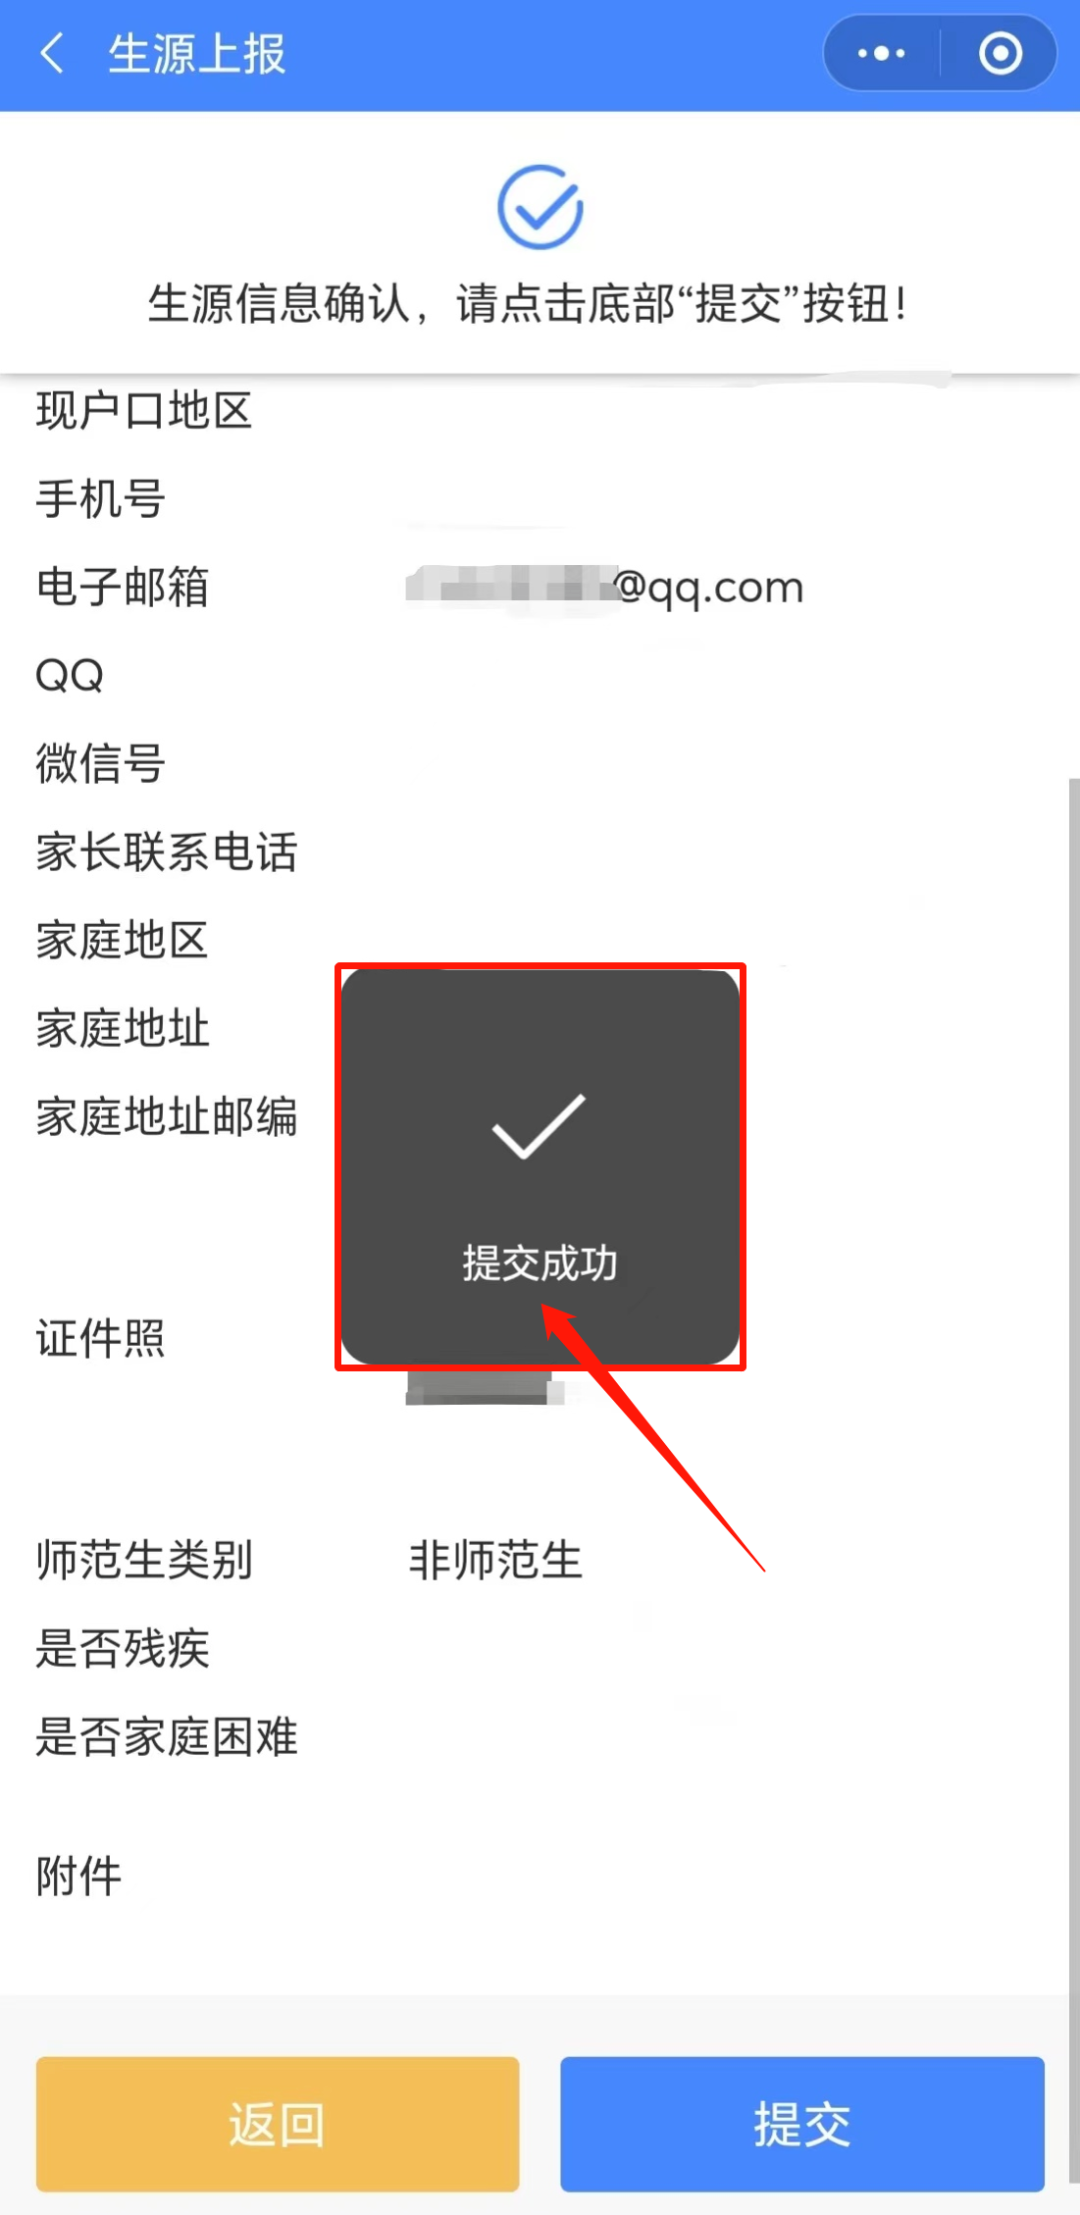
Task: Select the 非师范生 value
Action: pos(495,1560)
